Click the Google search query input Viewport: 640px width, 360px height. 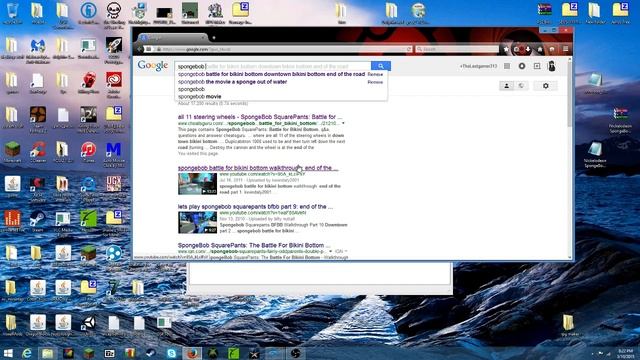pos(273,66)
